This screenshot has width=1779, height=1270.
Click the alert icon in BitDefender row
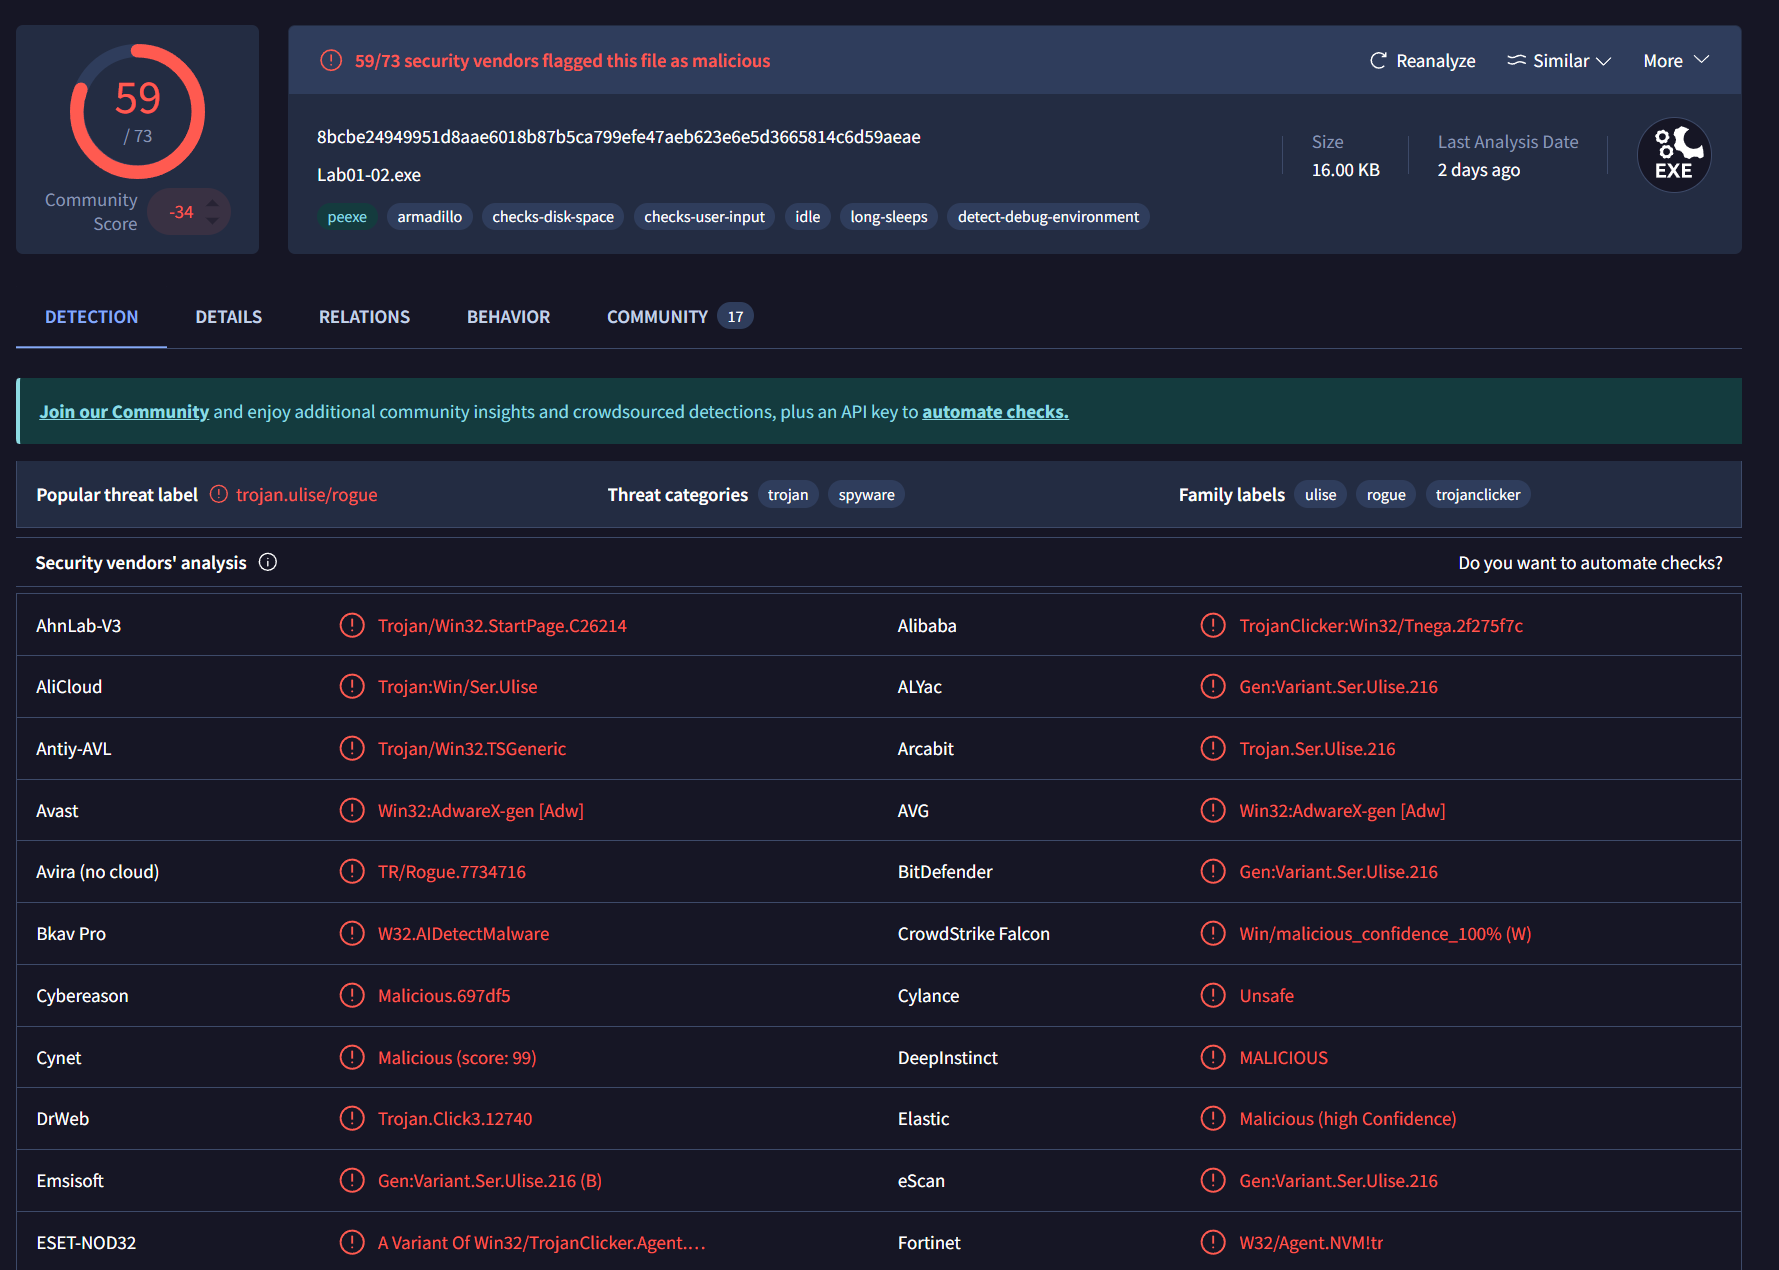coord(1213,871)
